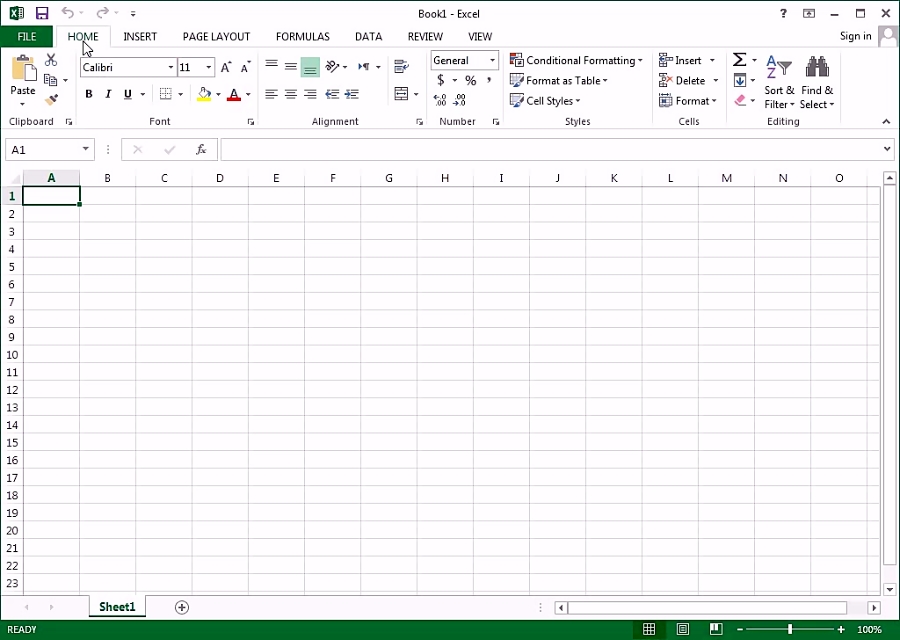Screen dimensions: 900x640
Task: Click the Merge & Center icon
Action: 401,94
